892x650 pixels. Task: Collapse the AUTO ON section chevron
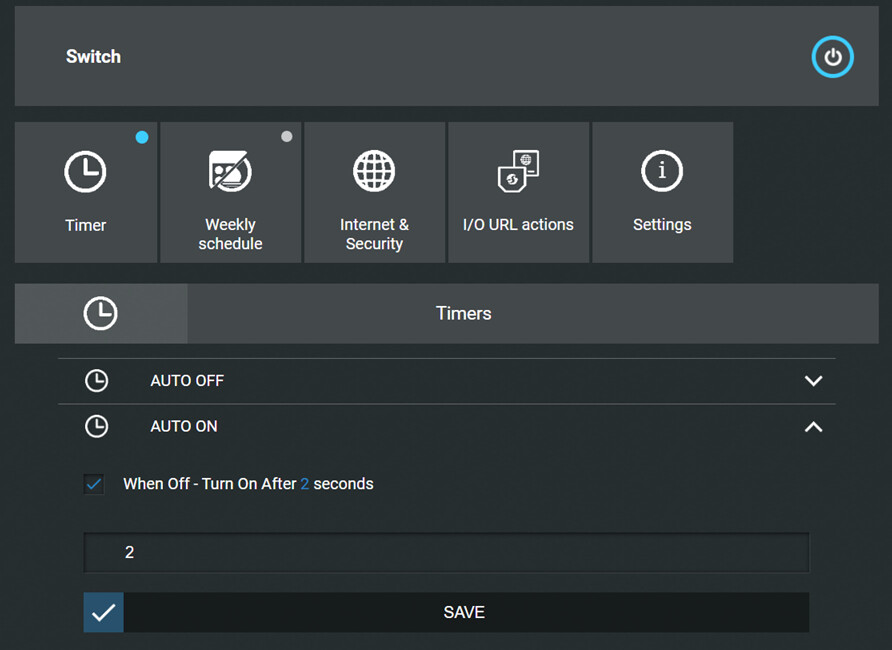(813, 427)
